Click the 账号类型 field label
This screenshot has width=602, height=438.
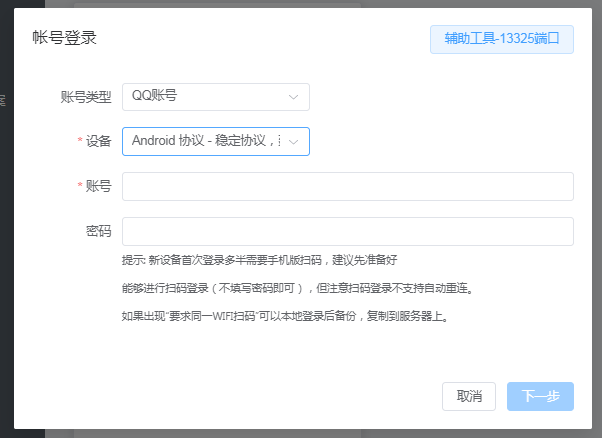click(86, 97)
